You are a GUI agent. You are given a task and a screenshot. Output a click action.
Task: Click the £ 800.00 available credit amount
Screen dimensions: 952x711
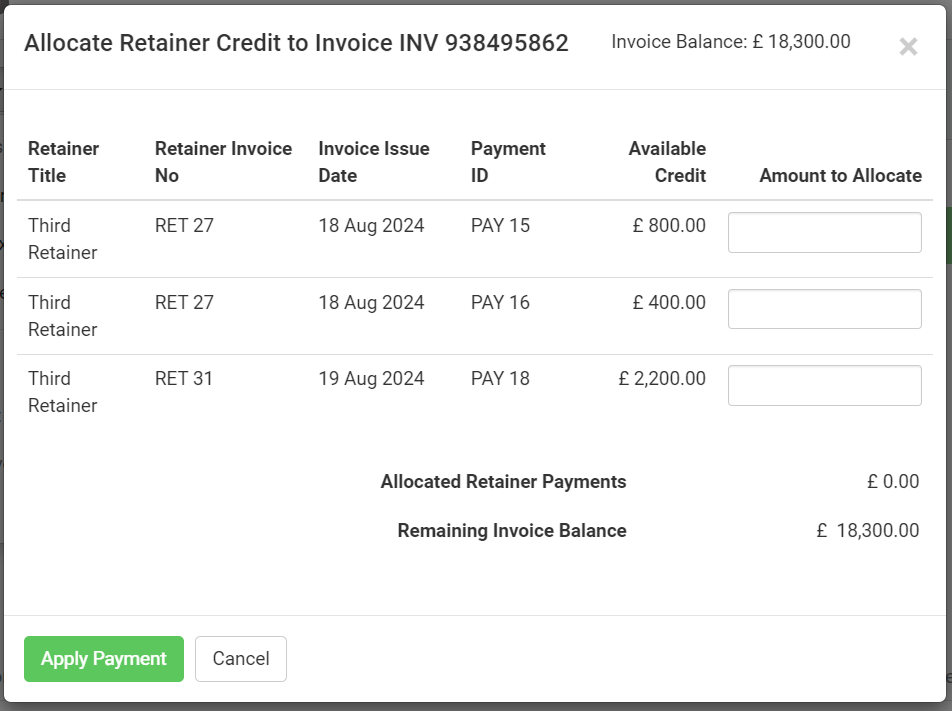click(669, 225)
